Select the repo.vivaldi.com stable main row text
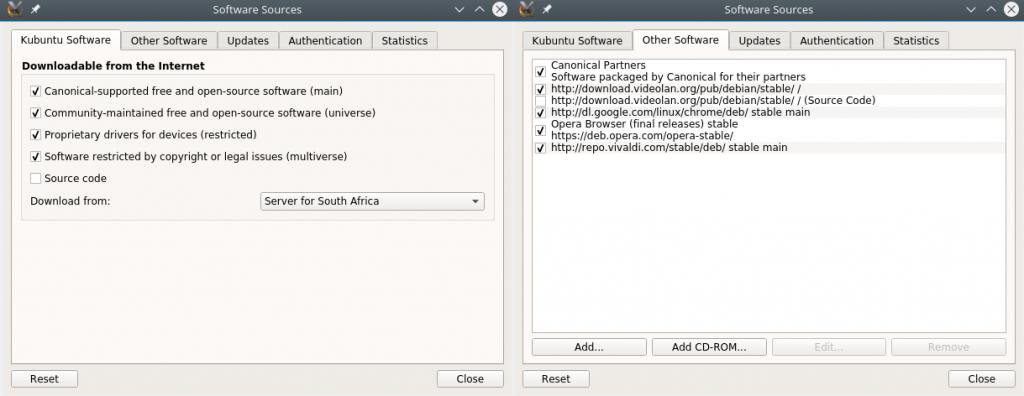 pos(669,148)
